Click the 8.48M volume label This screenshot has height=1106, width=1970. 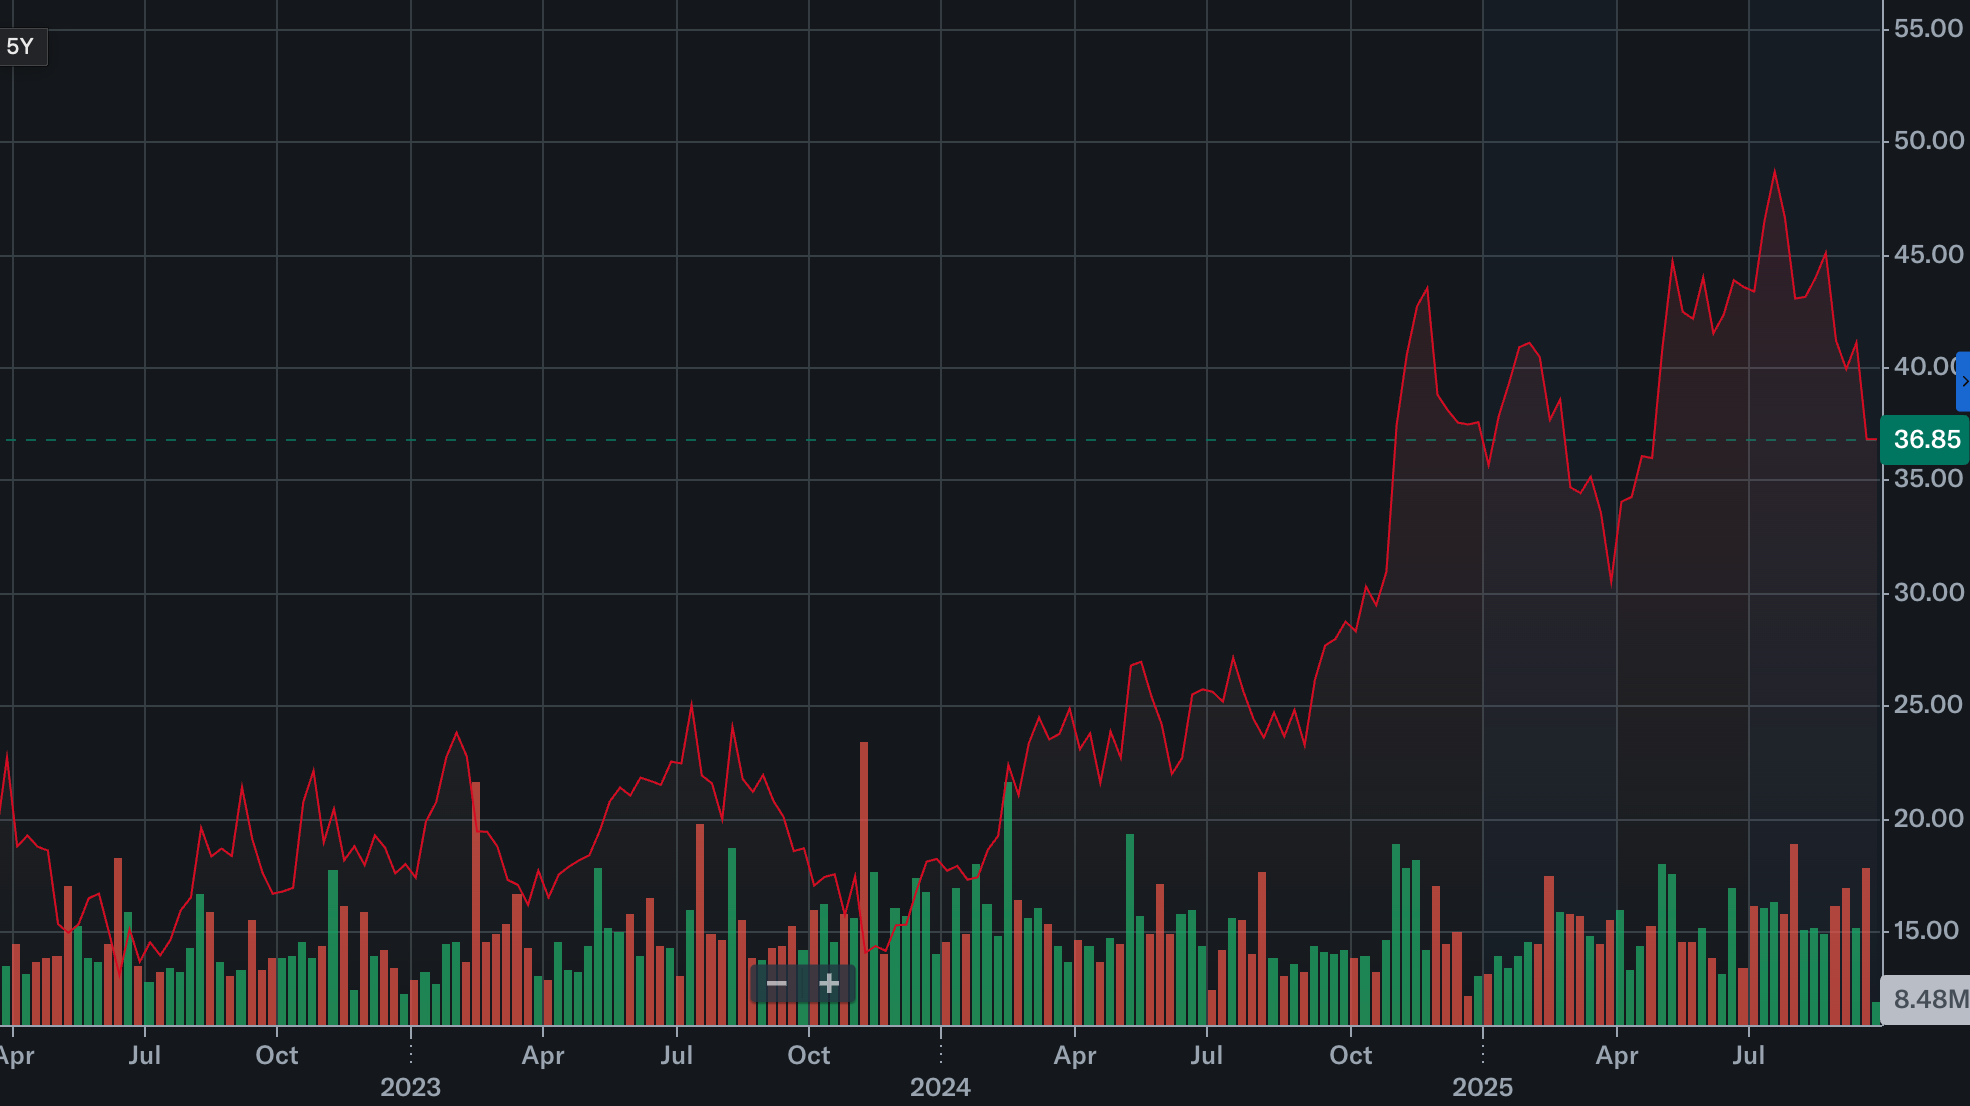tap(1928, 999)
